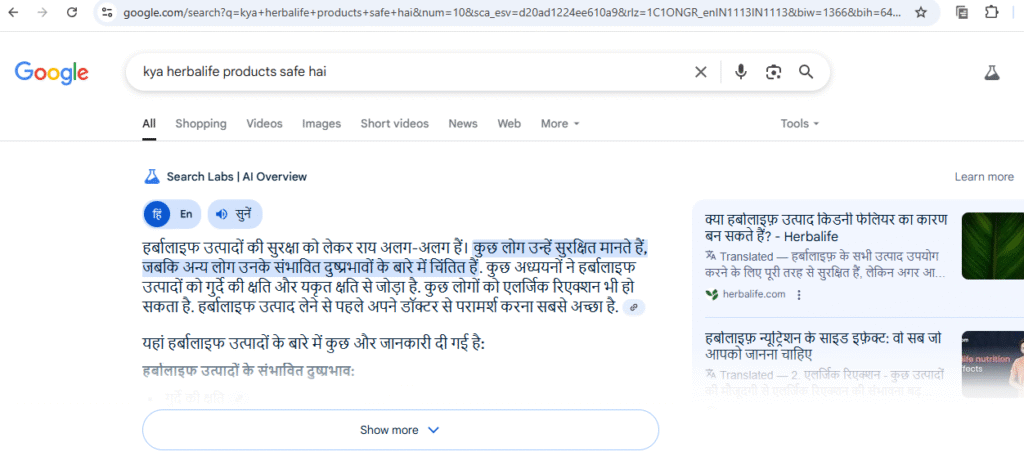Select the All results tab

(x=149, y=123)
